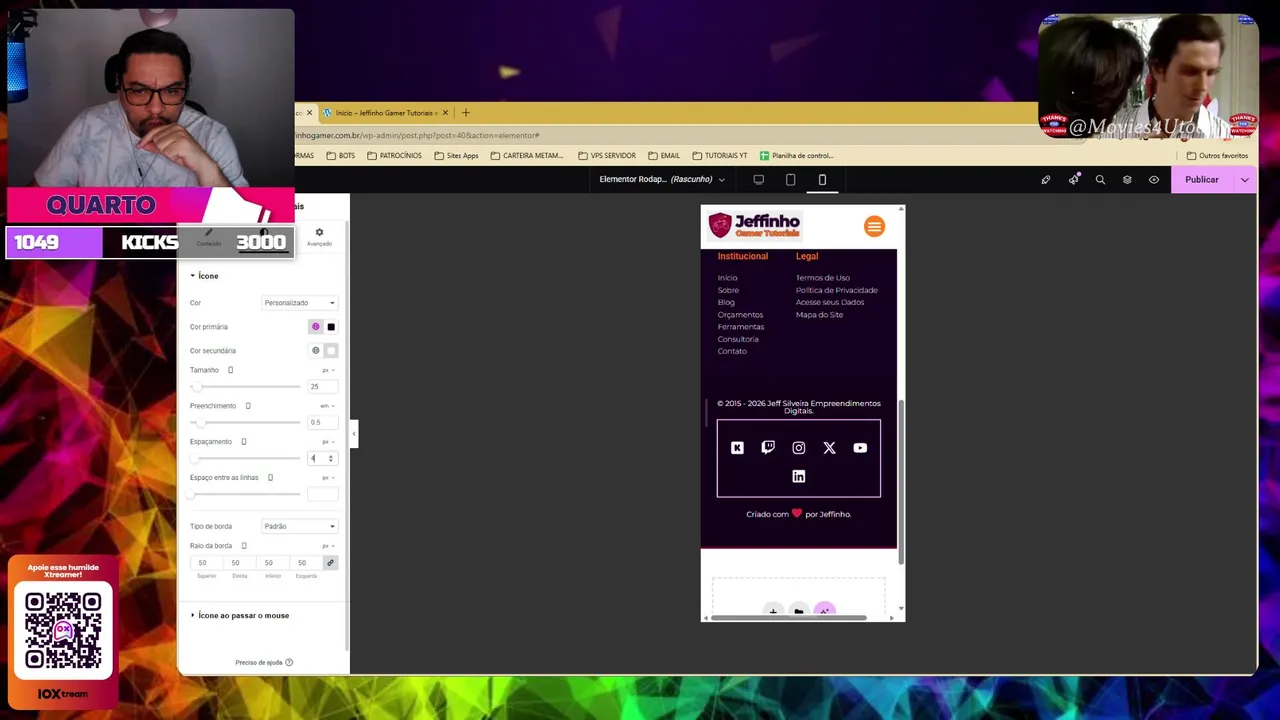The height and width of the screenshot is (720, 1280).
Task: Pick the Cor secundária white color swatch
Action: pos(331,351)
